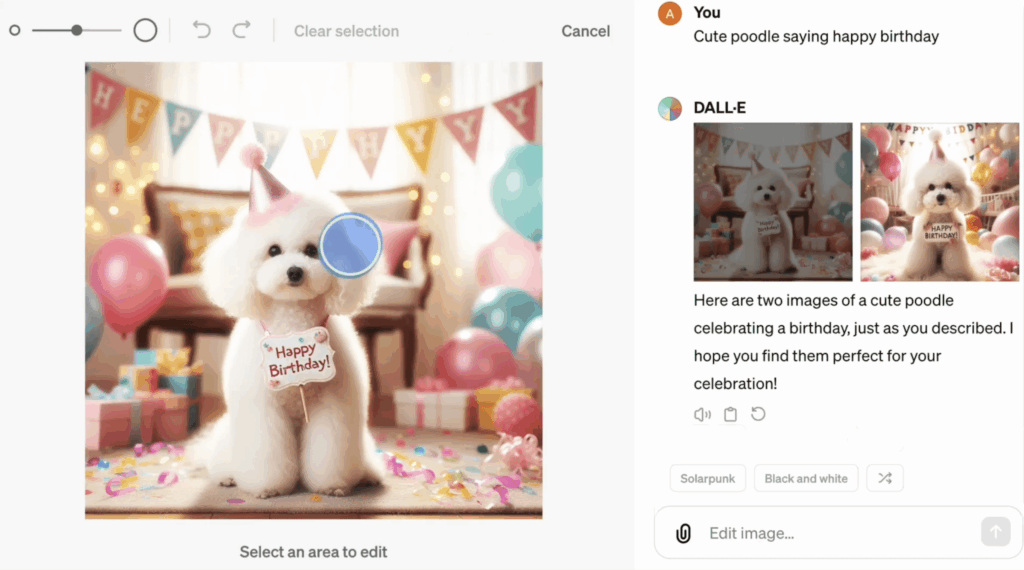Screen dimensions: 1024x570
Task: Apply the Solarpunk style suggestion
Action: point(707,478)
